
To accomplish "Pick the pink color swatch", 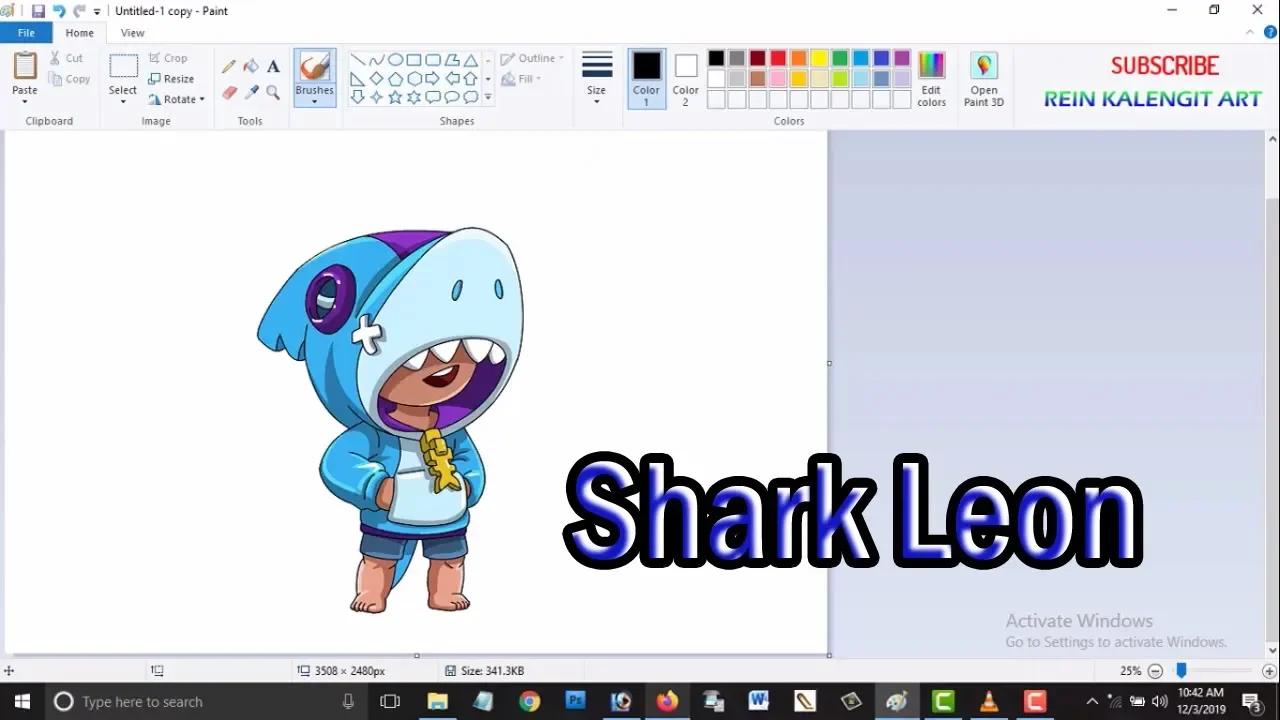I will point(778,78).
